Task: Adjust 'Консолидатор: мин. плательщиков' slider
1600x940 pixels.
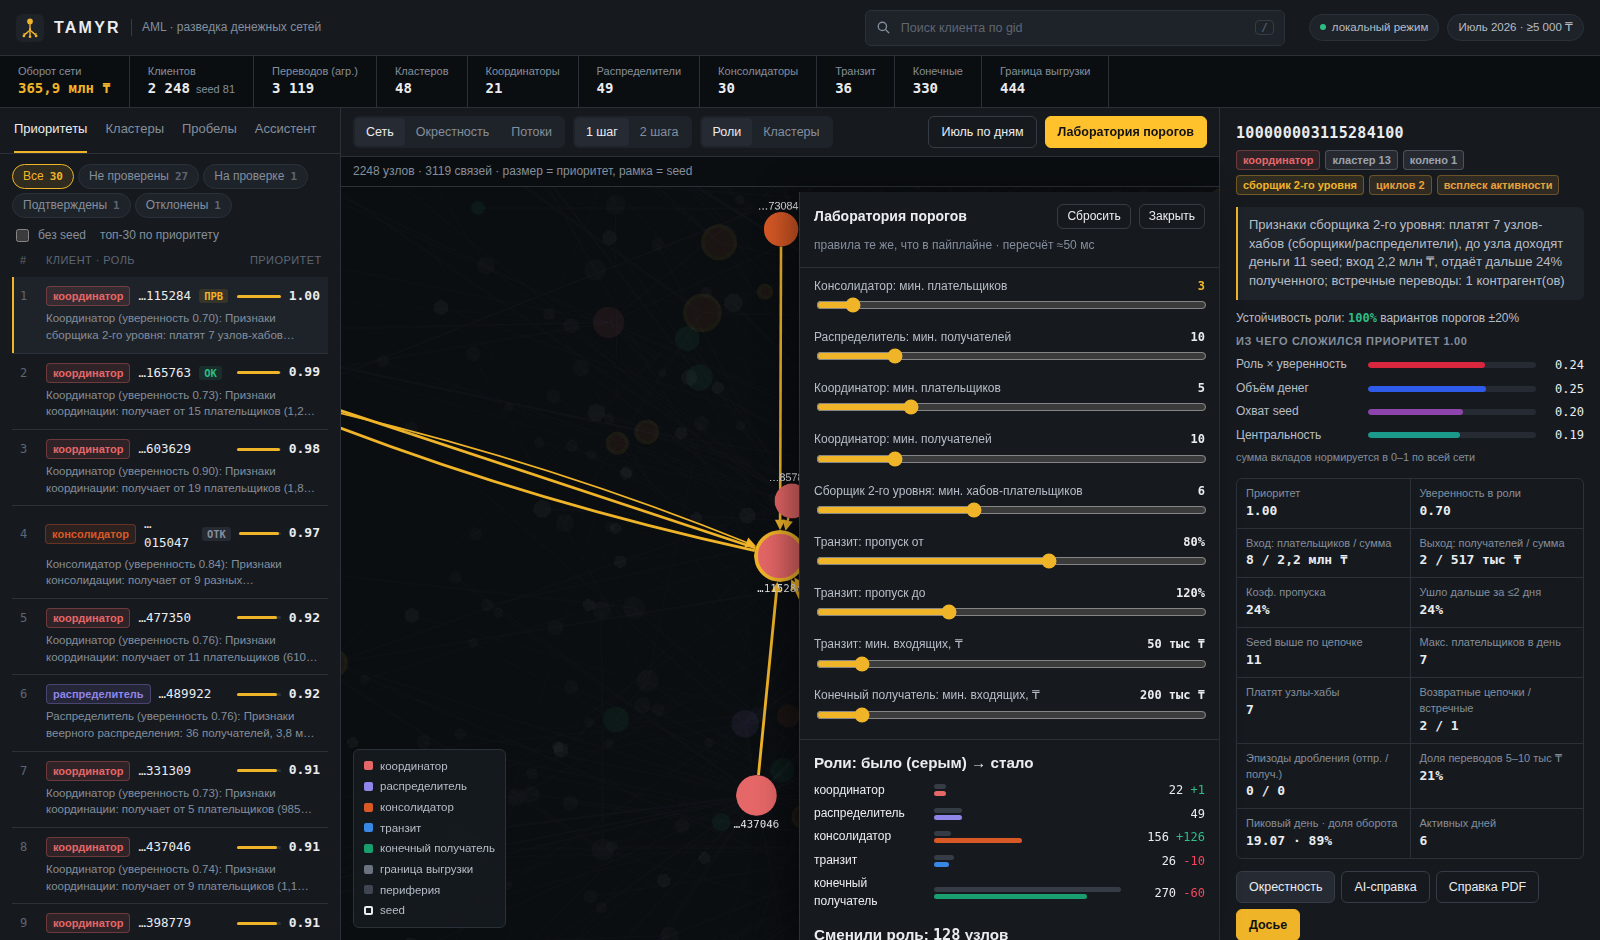Action: (1011, 305)
